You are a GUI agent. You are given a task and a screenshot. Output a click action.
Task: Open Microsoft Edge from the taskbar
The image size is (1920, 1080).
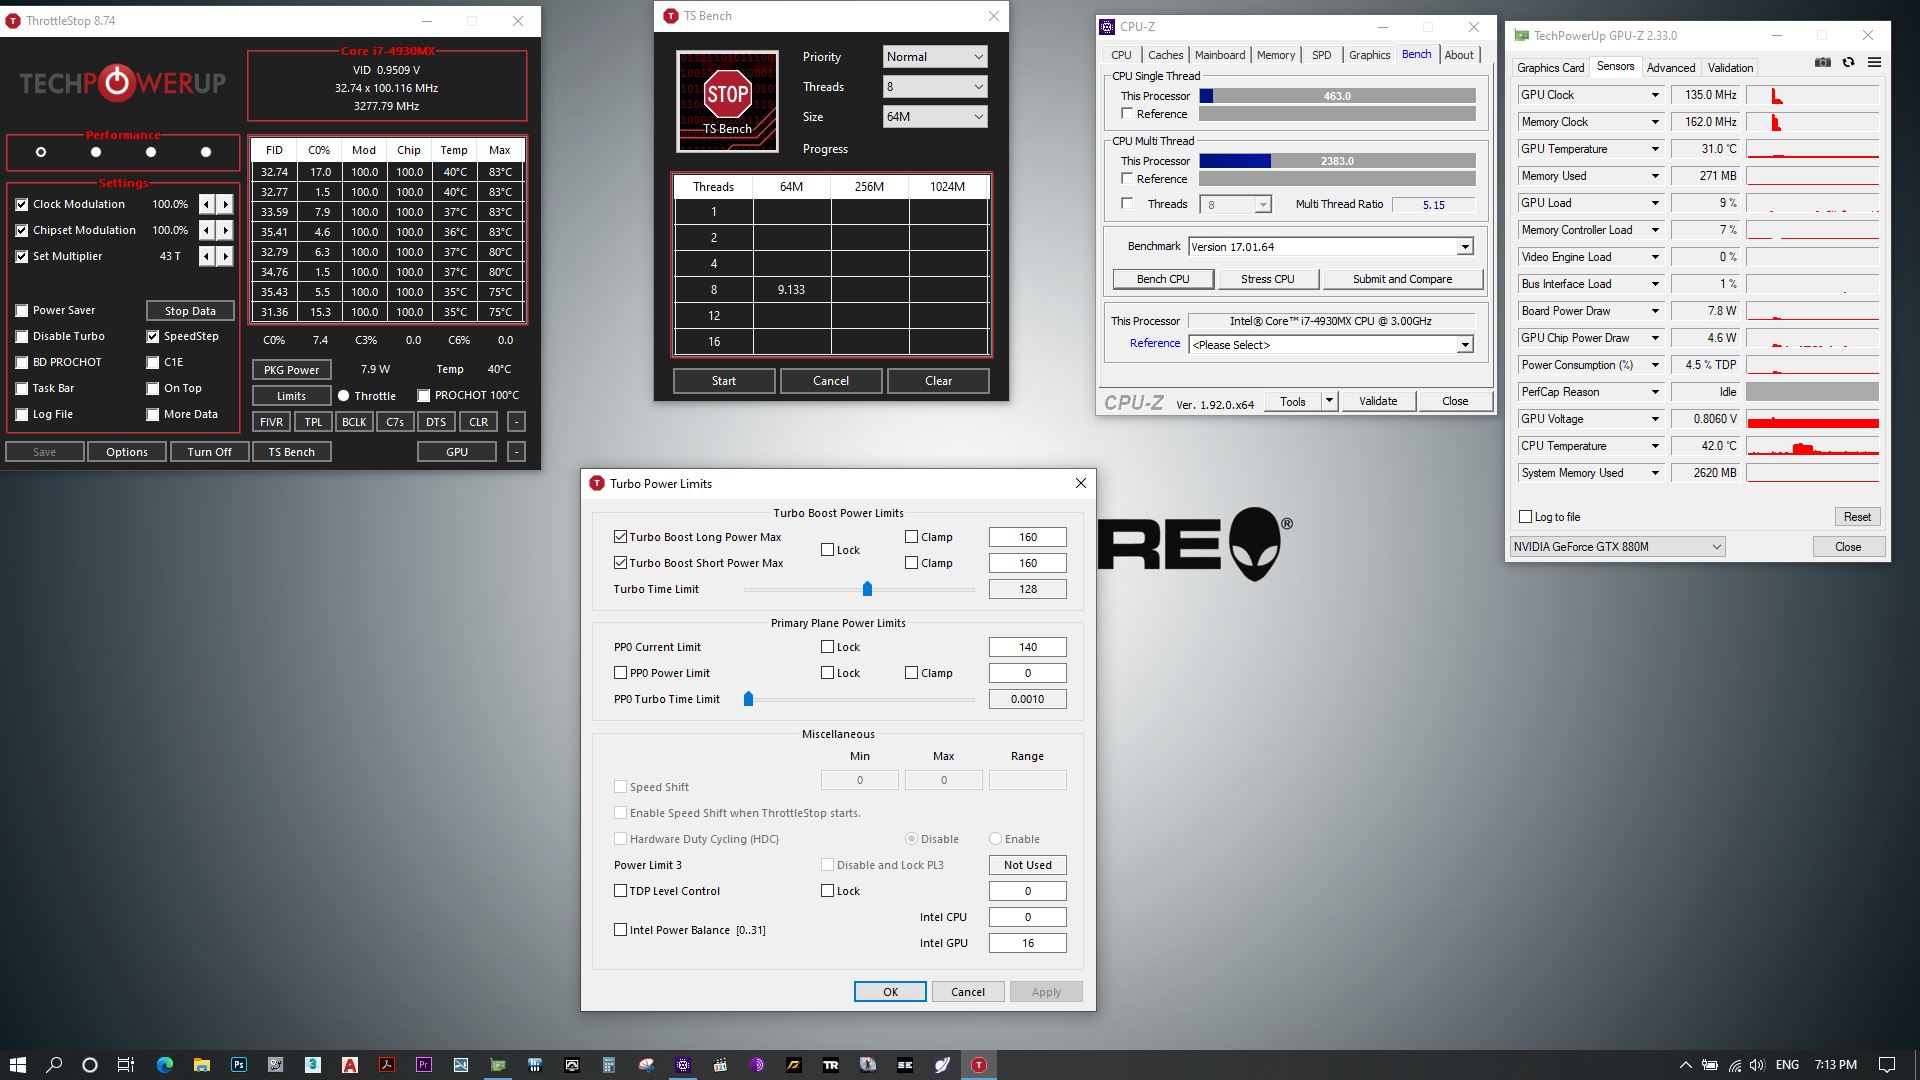tap(165, 1065)
